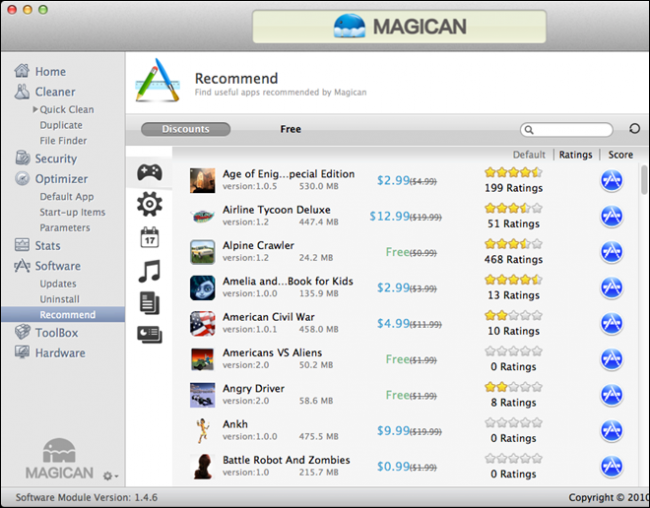Open Updates under Software

pyautogui.click(x=58, y=284)
